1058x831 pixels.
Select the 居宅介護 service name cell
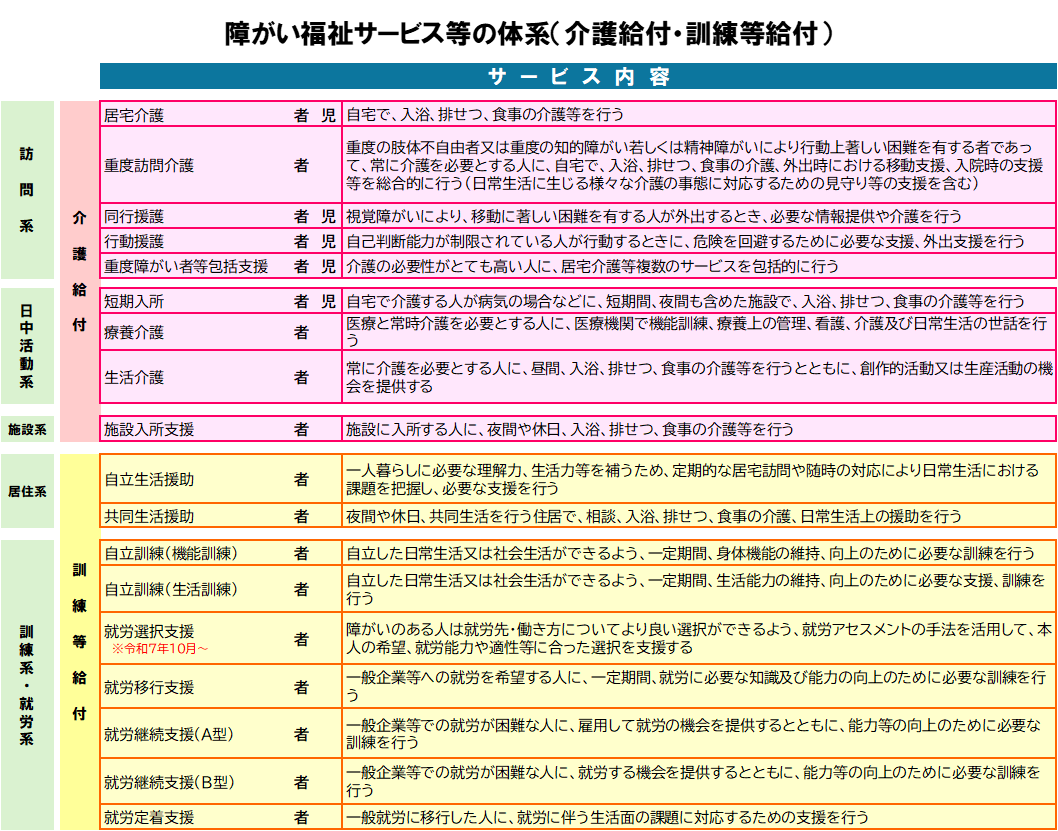click(134, 115)
